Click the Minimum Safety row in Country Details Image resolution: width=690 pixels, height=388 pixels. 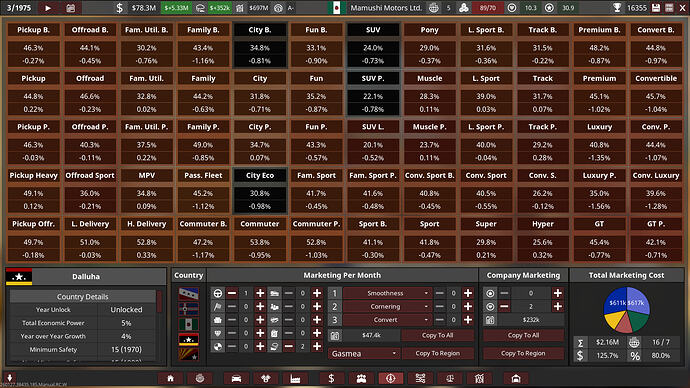pos(83,350)
